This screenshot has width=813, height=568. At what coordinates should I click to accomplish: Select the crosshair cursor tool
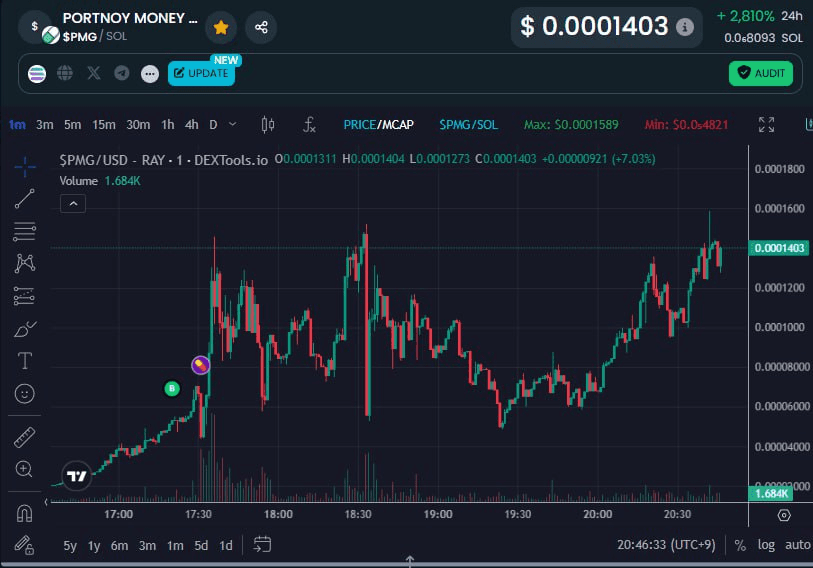coord(24,167)
